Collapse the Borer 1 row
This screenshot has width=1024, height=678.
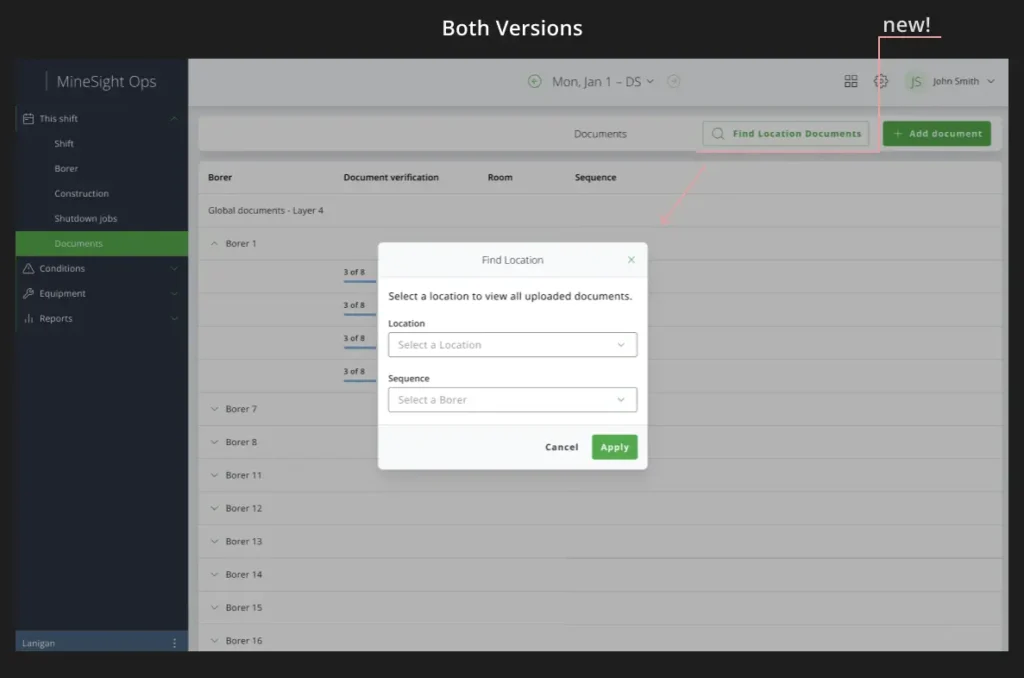pos(214,244)
